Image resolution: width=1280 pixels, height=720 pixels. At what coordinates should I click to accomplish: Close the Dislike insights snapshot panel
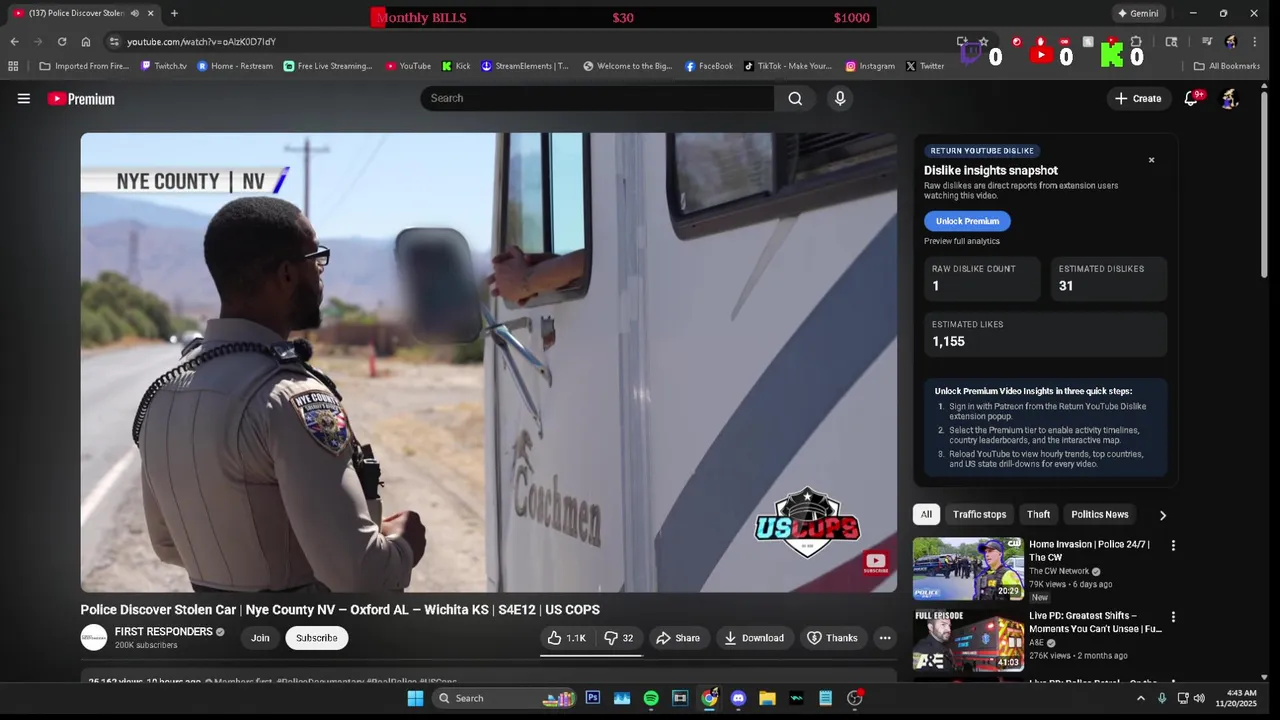coord(1151,160)
